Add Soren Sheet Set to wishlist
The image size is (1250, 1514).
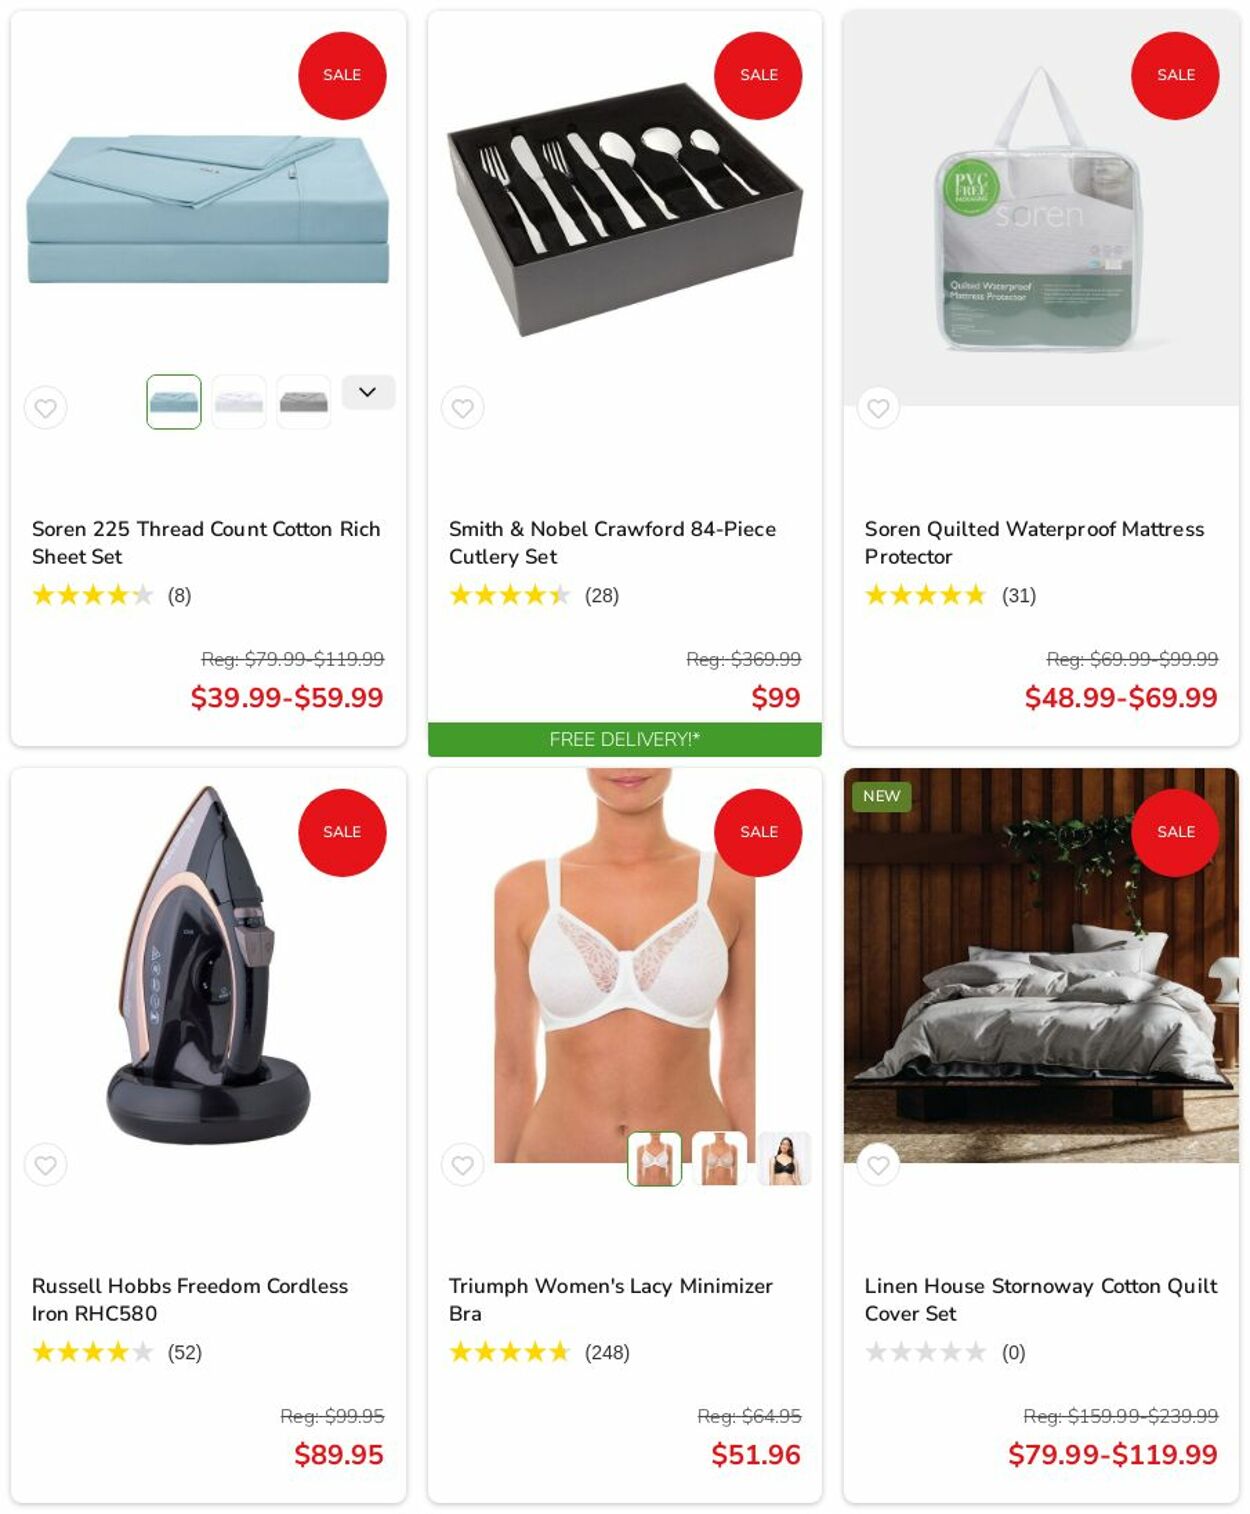[46, 408]
